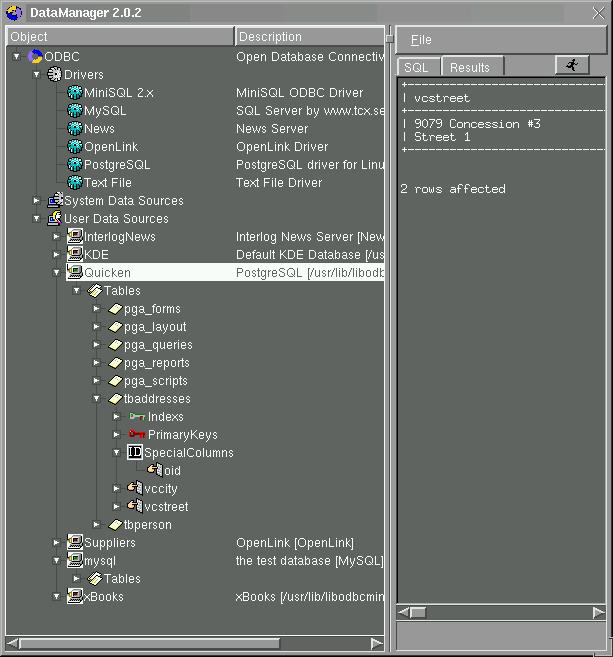Expand System Data Sources
613x657 pixels.
(x=36, y=200)
